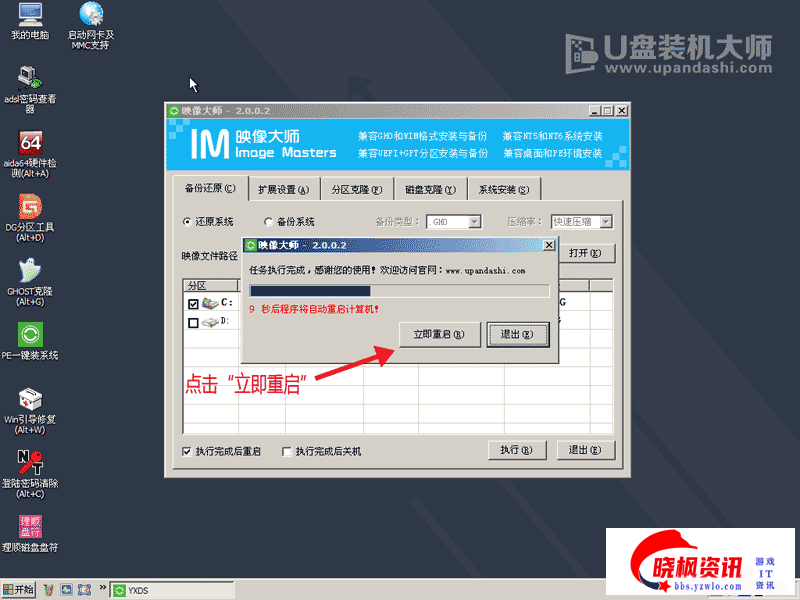The width and height of the screenshot is (800, 600).
Task: Open the 我的电脑 desktop icon
Action: (x=30, y=16)
